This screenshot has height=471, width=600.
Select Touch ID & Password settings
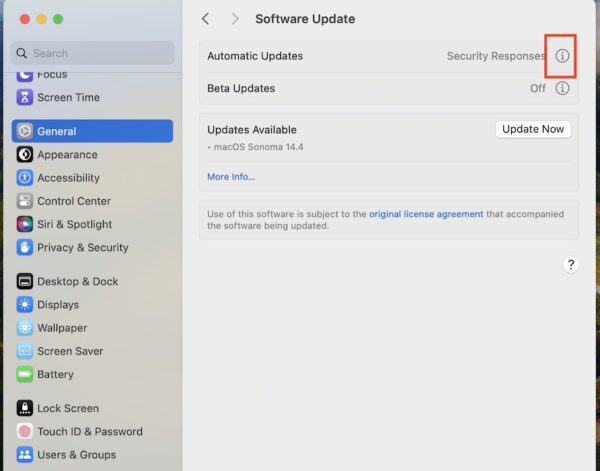[x=89, y=432]
